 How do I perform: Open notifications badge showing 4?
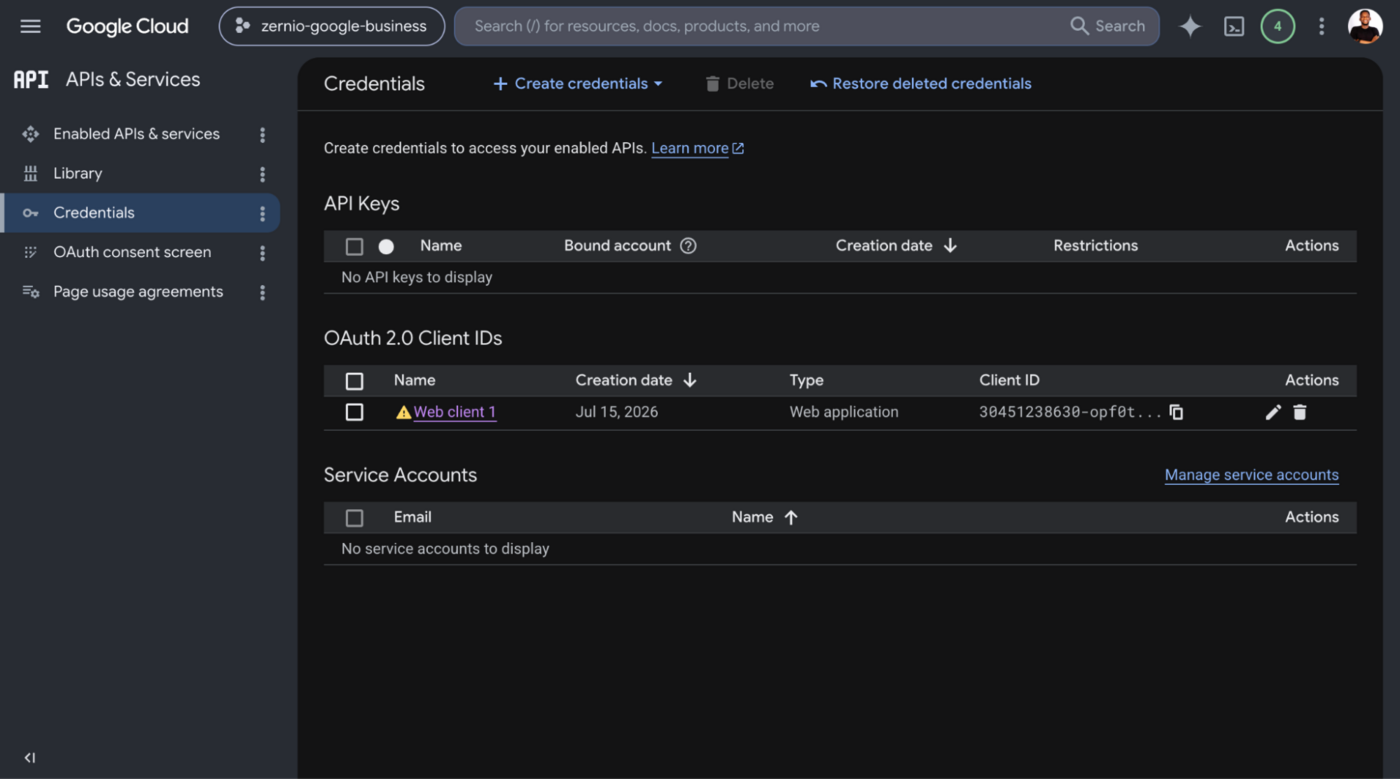tap(1277, 27)
